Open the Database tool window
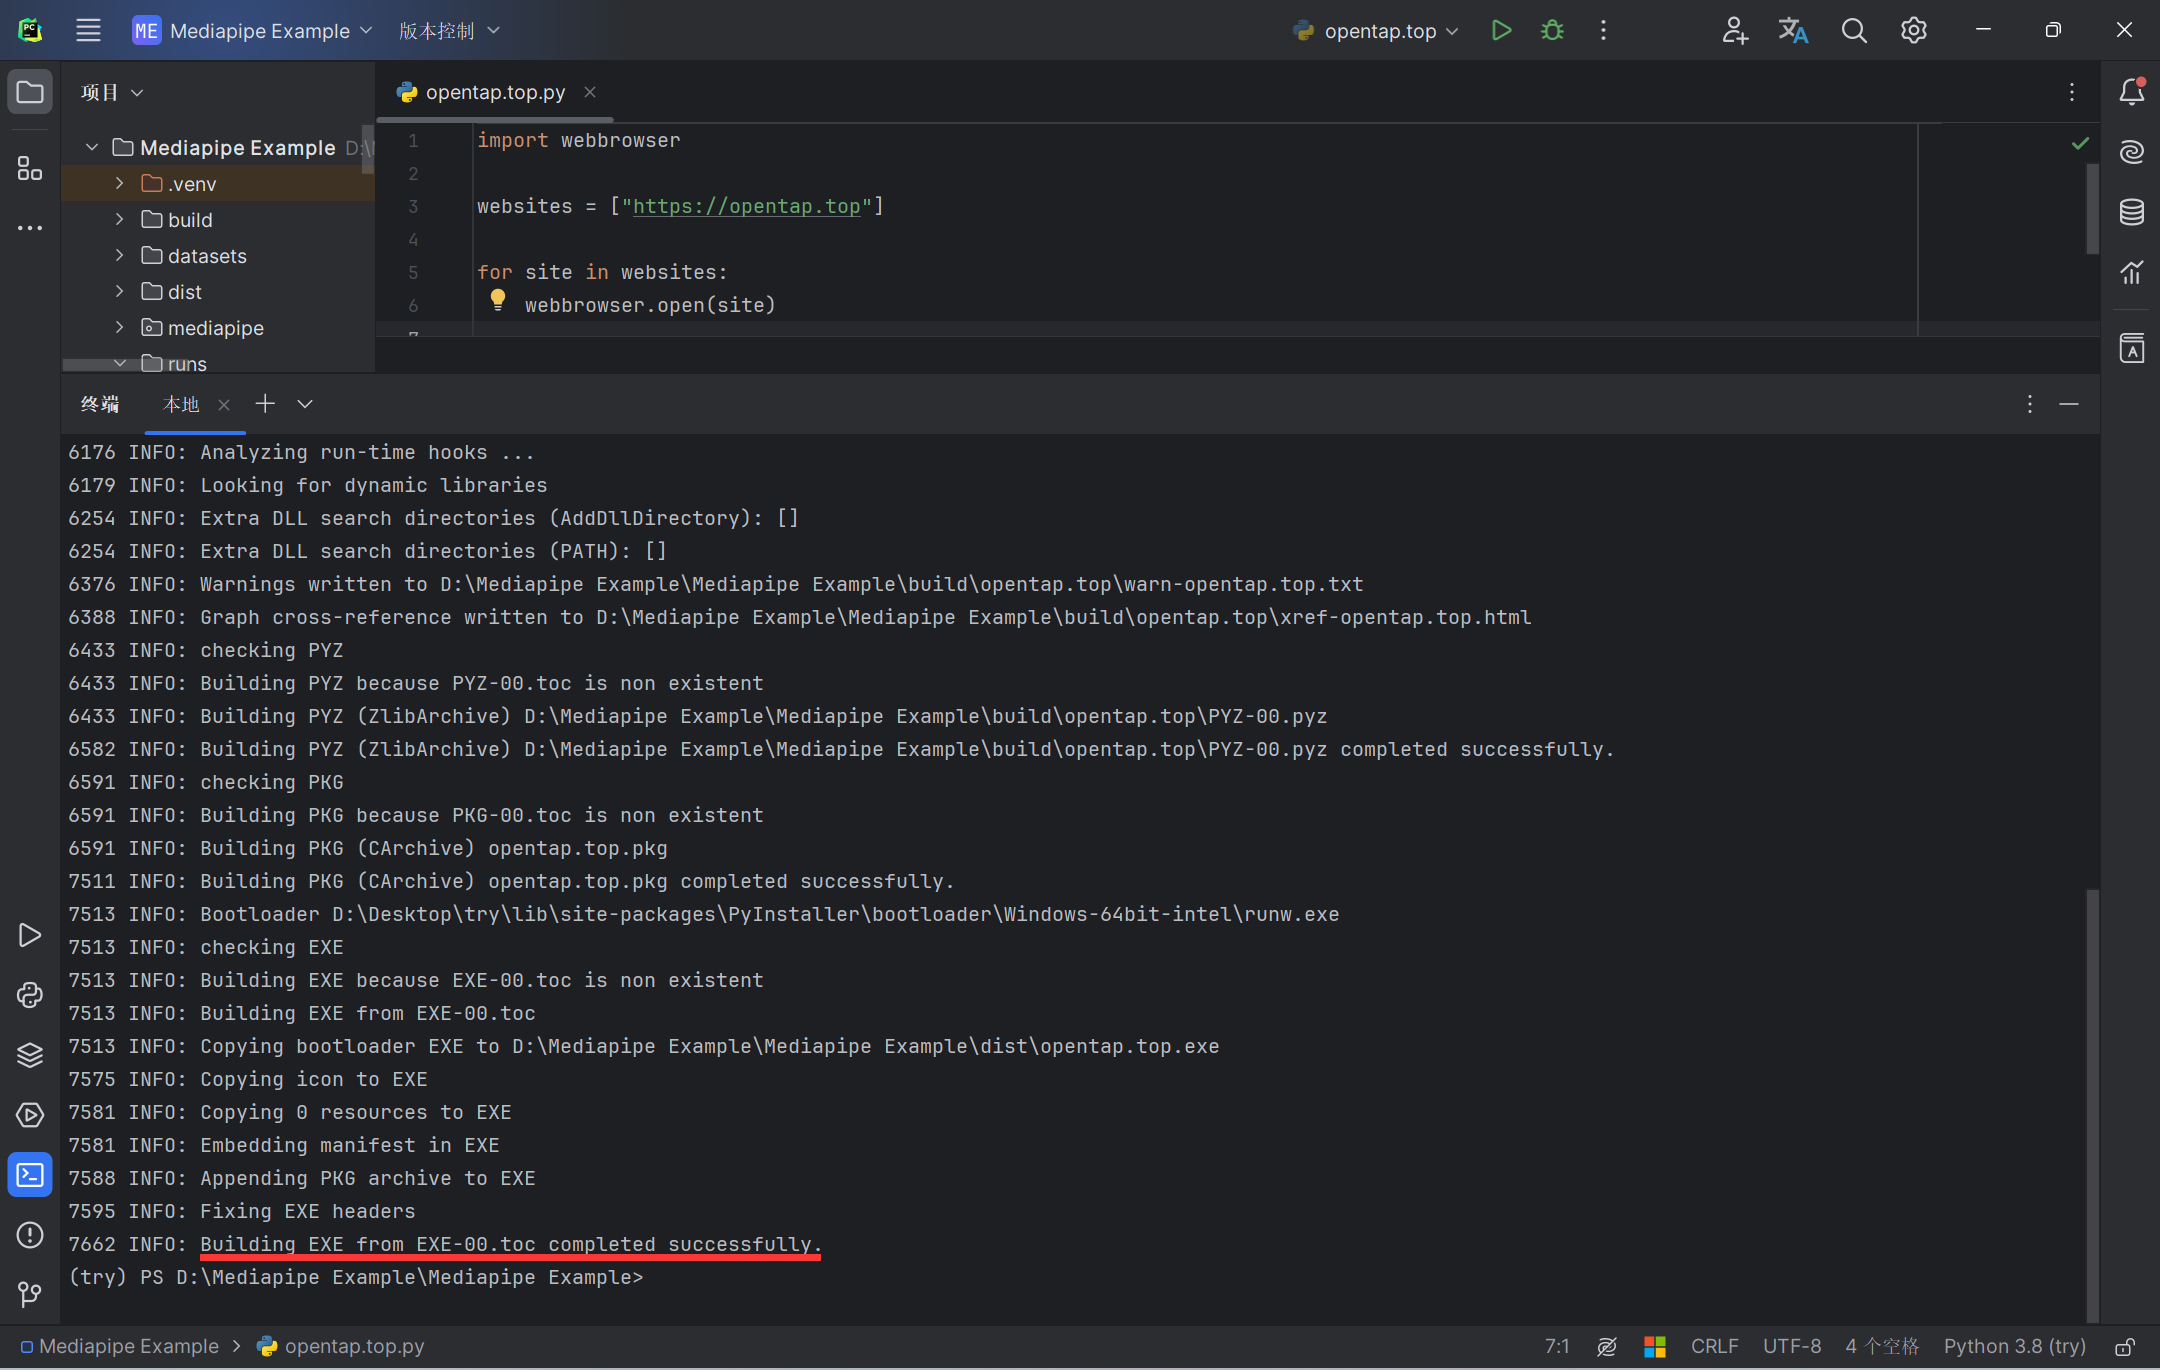Image resolution: width=2160 pixels, height=1370 pixels. click(2131, 212)
